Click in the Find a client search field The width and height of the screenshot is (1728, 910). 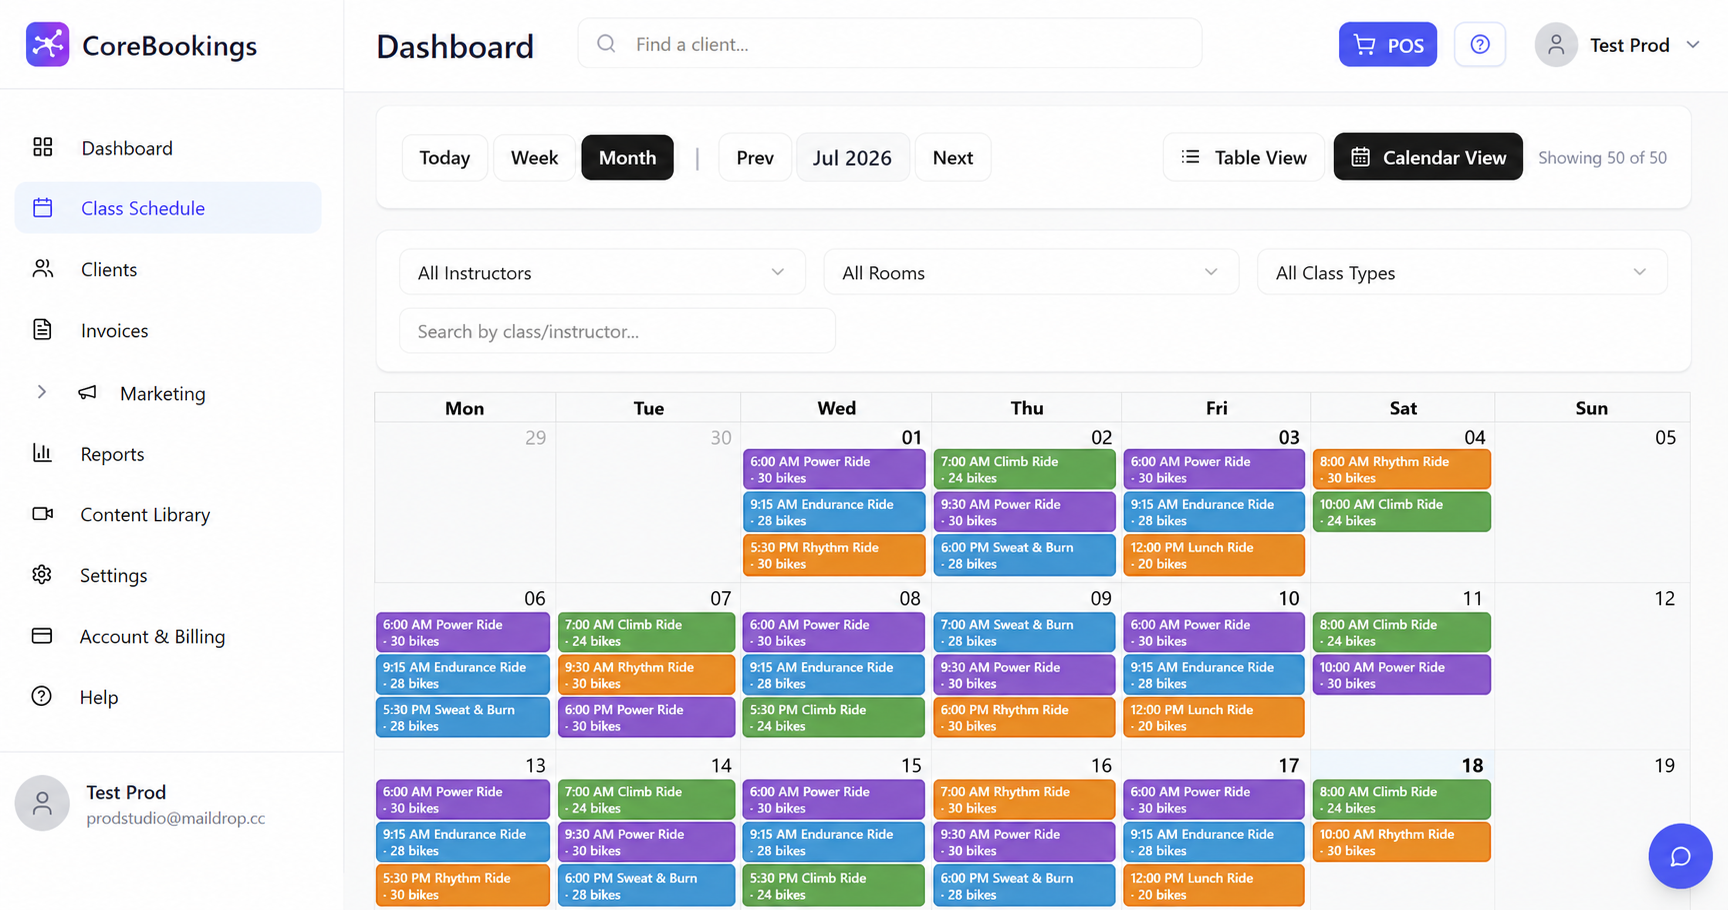click(x=890, y=44)
